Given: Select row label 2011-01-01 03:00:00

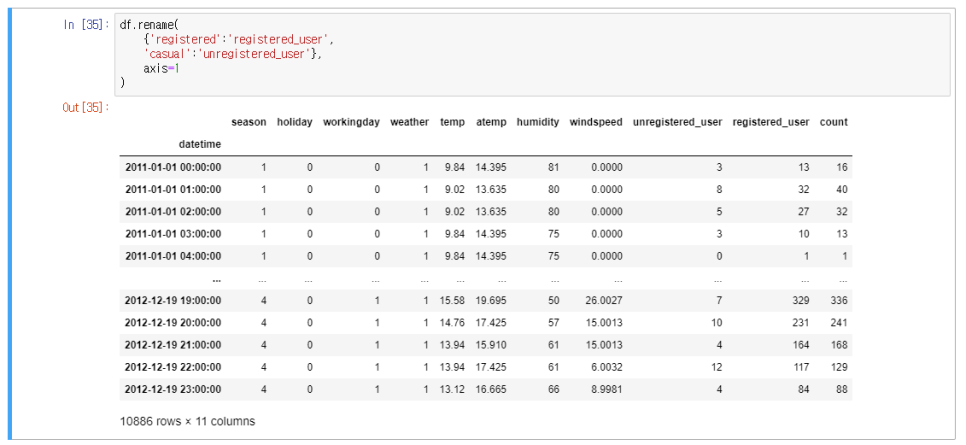Looking at the screenshot, I should coord(173,234).
